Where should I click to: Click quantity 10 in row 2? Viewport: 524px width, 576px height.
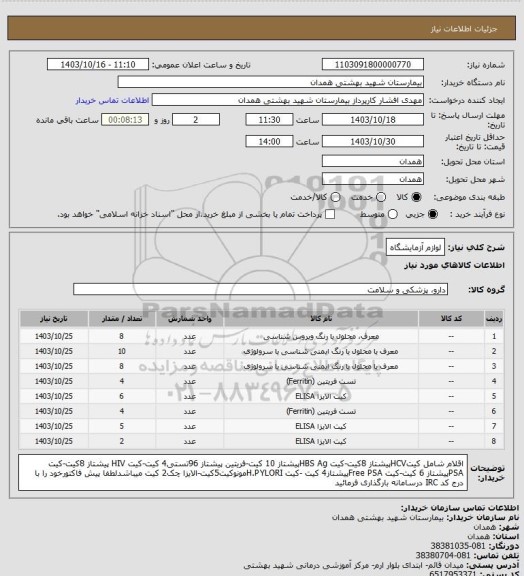[122, 352]
